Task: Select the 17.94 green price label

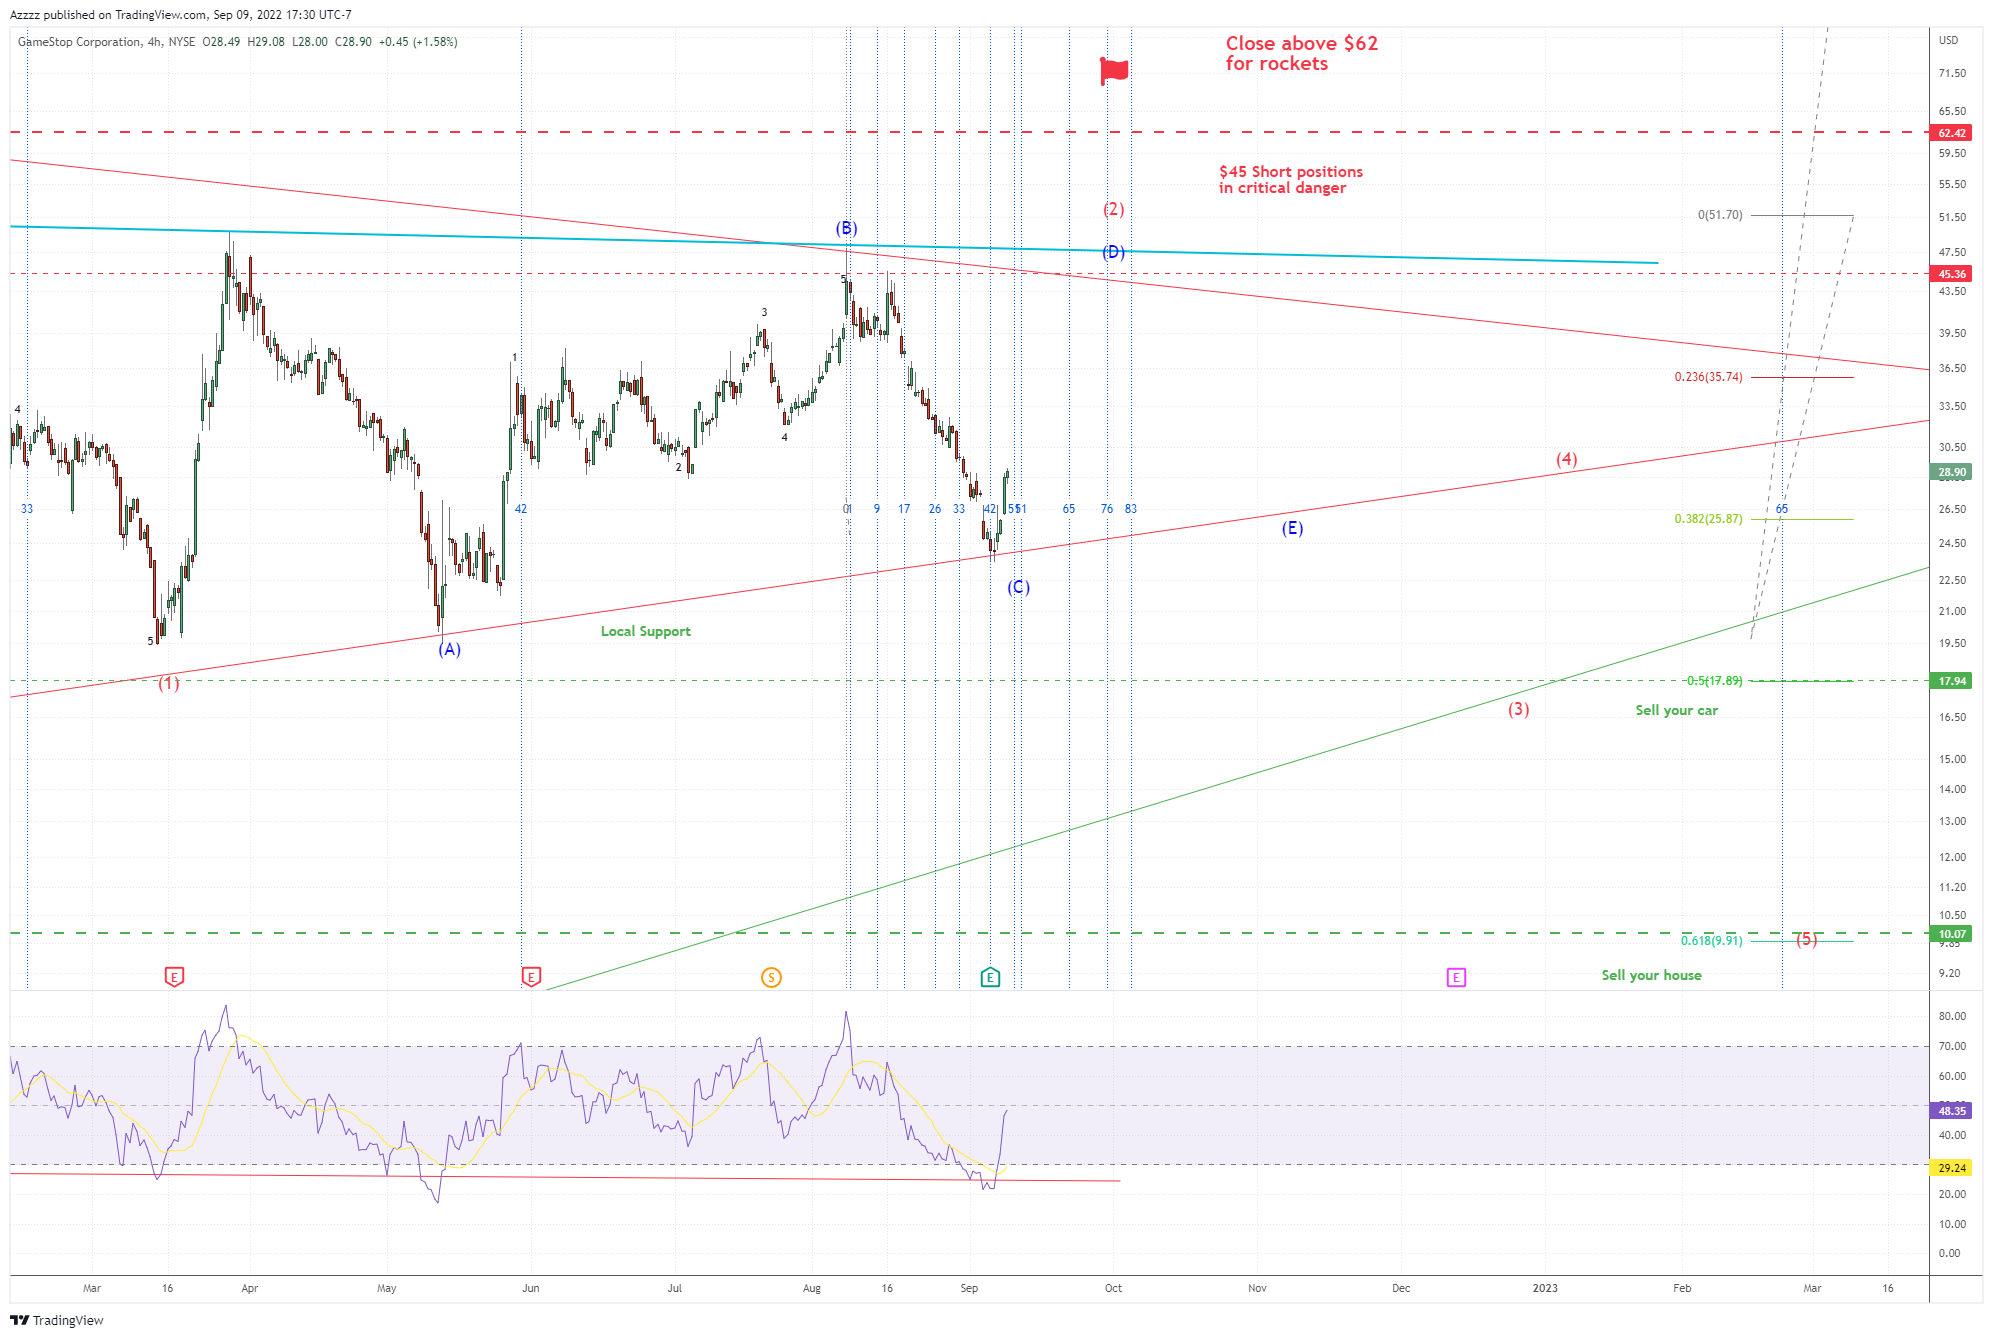Action: pos(1951,681)
